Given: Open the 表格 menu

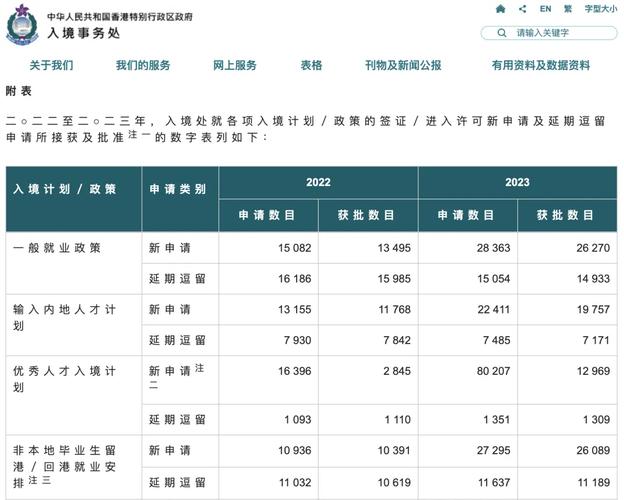Looking at the screenshot, I should coord(311,65).
